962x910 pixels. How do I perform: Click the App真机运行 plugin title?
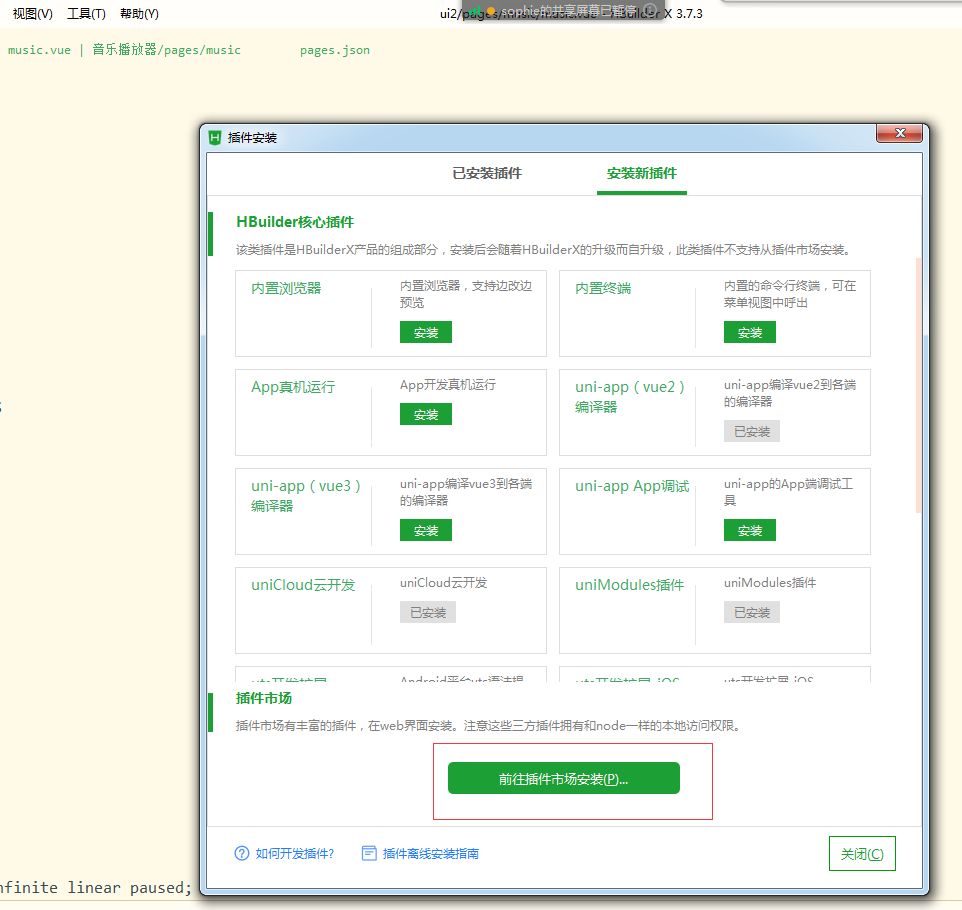point(293,387)
